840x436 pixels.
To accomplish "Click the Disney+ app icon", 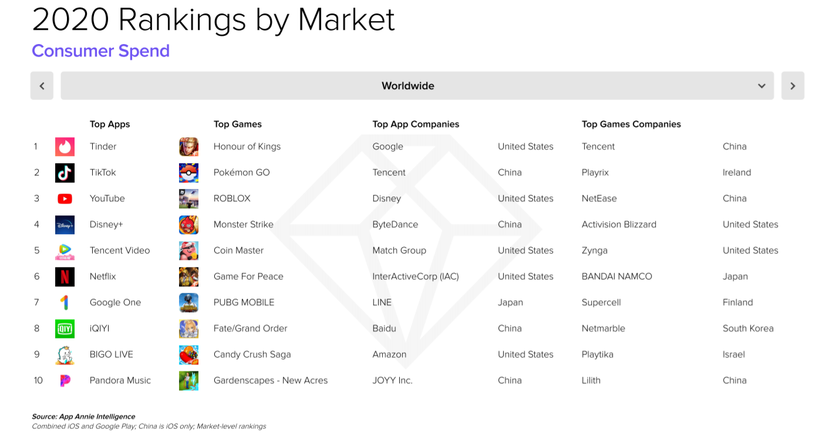I will (x=65, y=225).
